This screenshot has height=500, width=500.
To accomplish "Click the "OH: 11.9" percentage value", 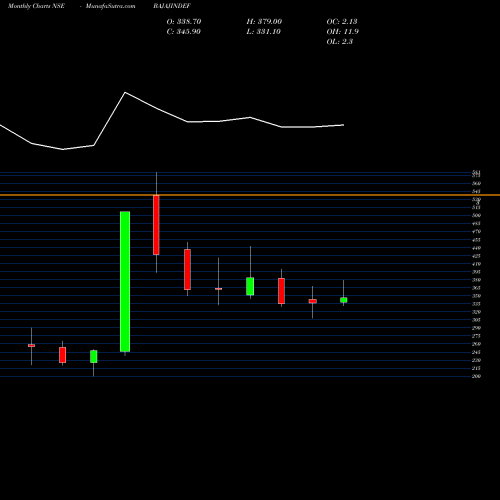I will pos(343,32).
